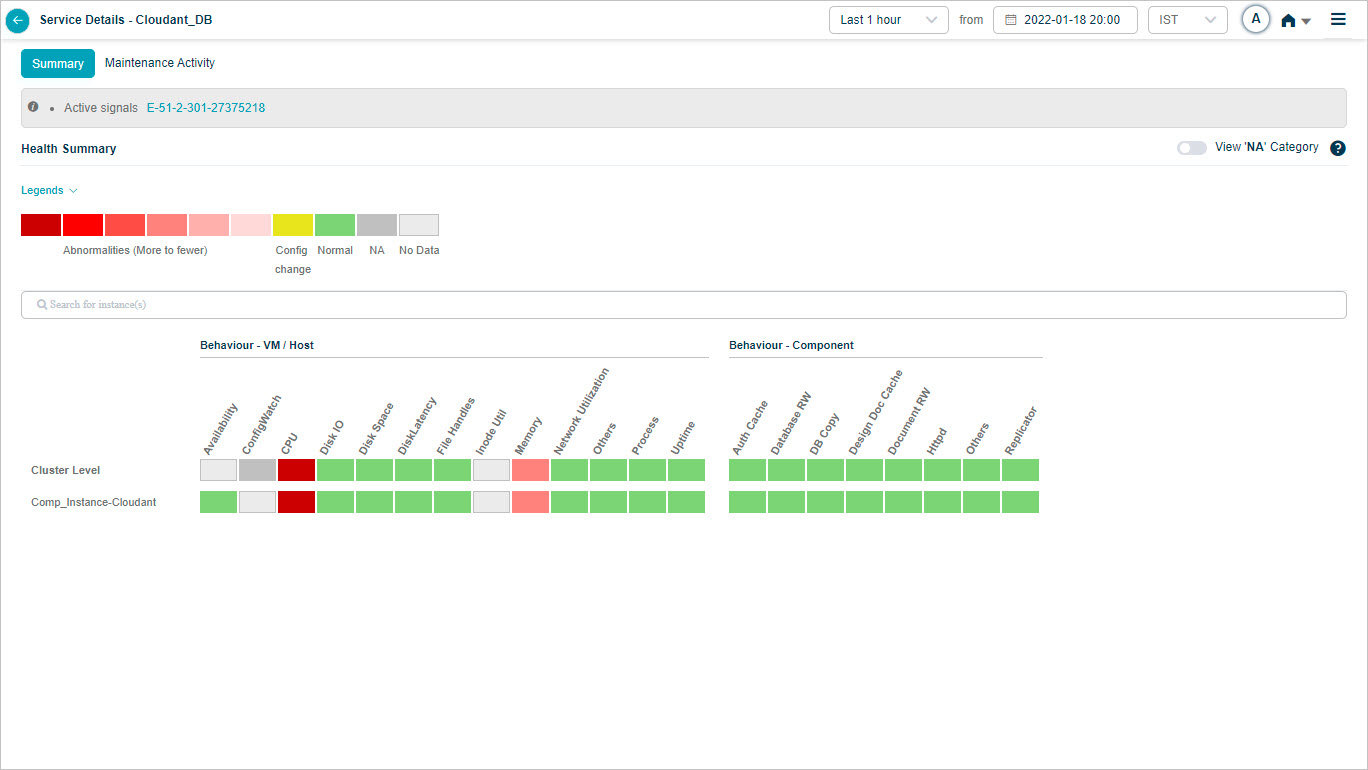Click in the Search for instance(s) field
The height and width of the screenshot is (770, 1368).
click(683, 305)
